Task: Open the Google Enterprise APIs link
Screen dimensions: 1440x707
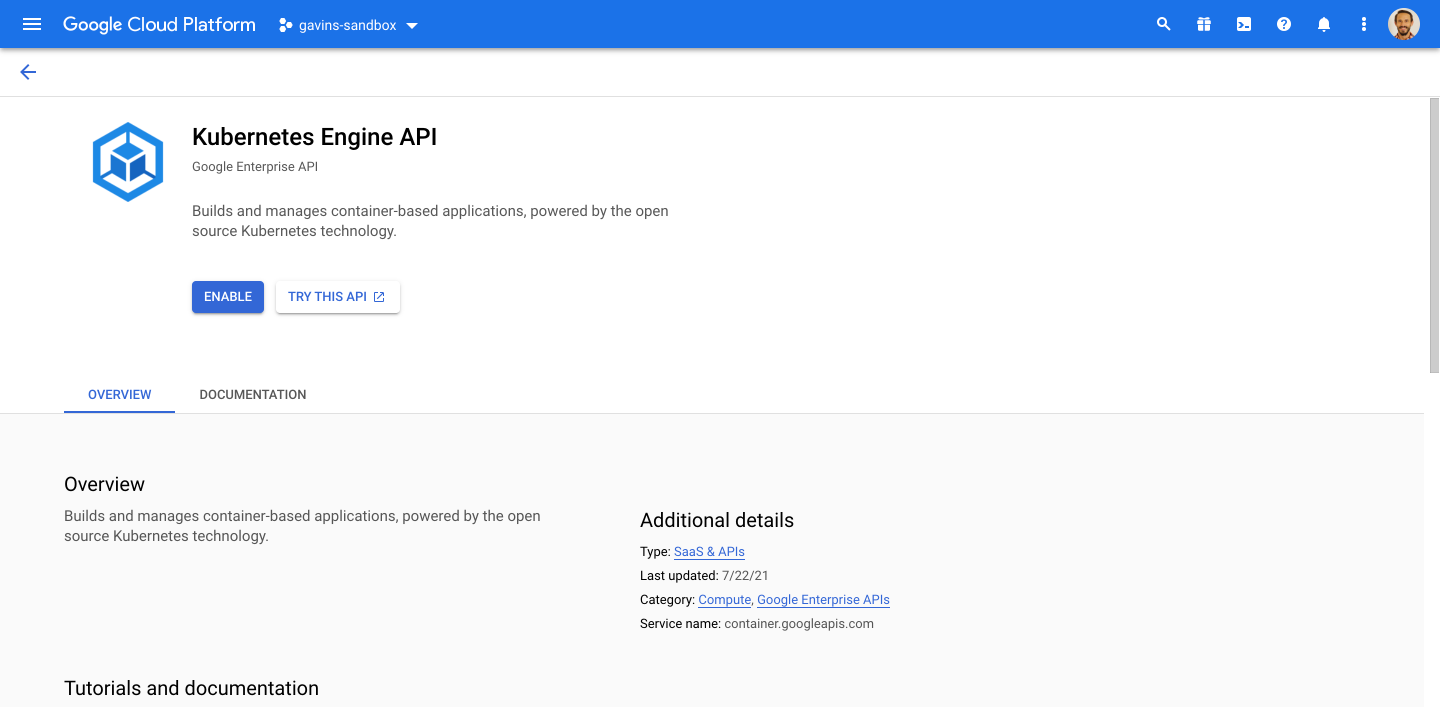Action: (x=823, y=600)
